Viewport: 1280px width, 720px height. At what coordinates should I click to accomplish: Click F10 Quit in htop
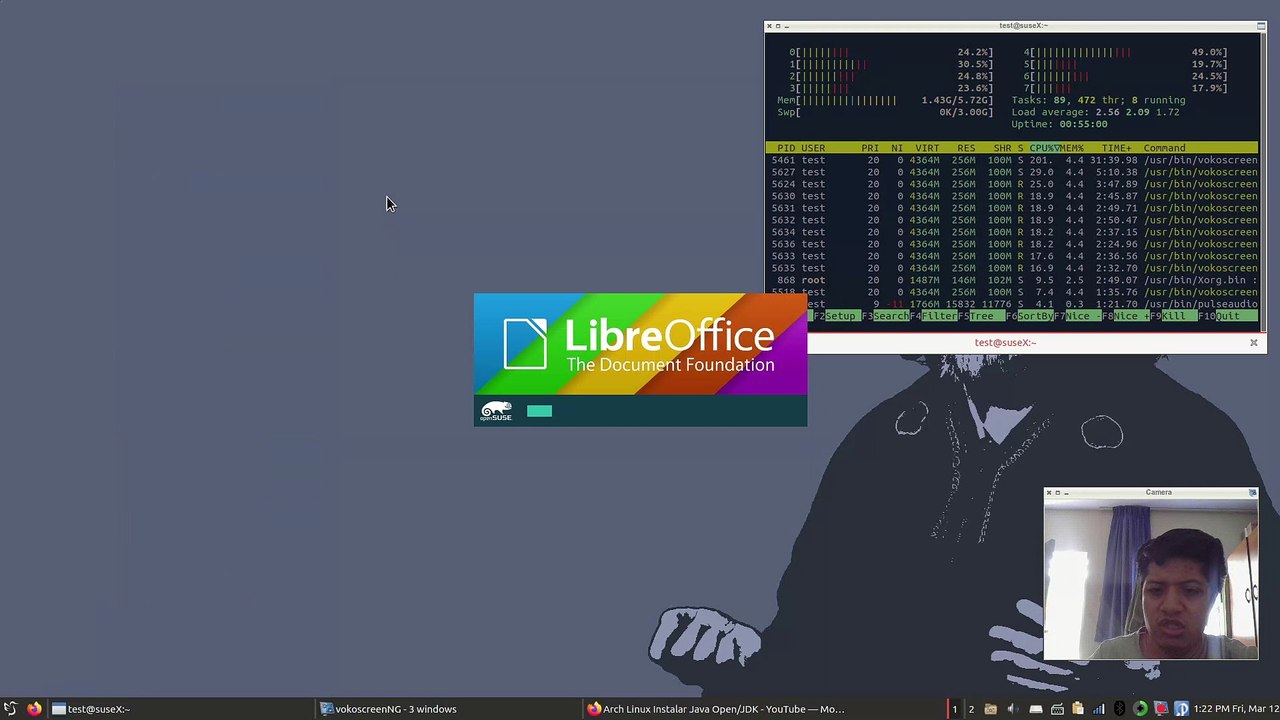(x=1227, y=316)
